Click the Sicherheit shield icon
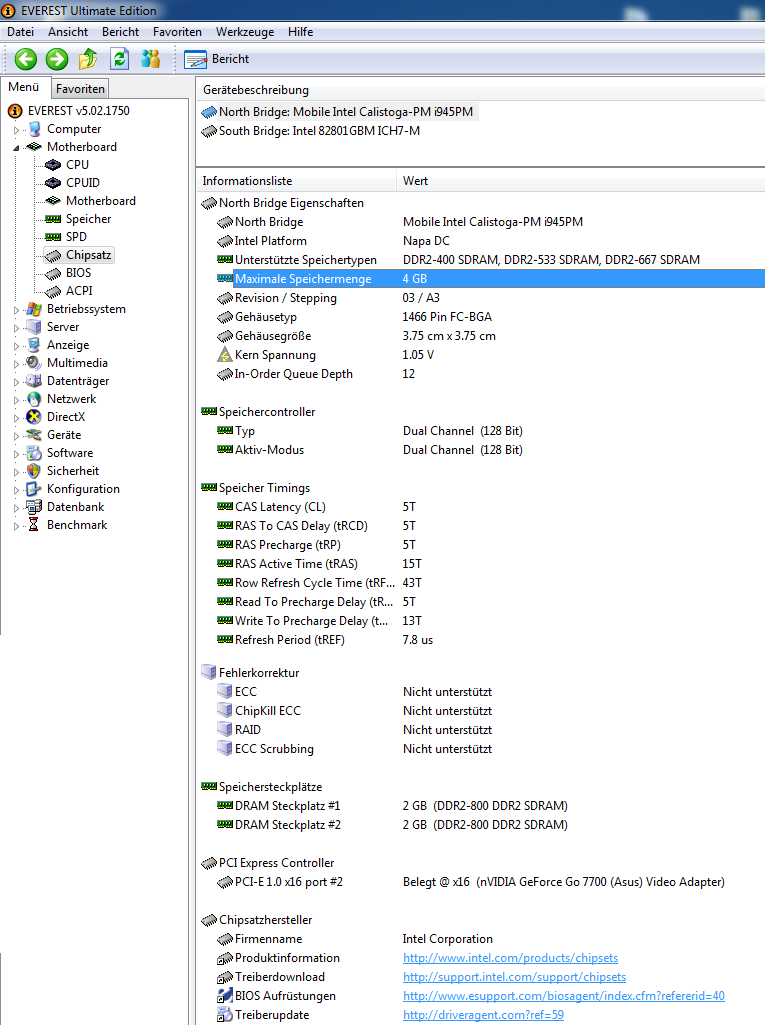The image size is (765, 1025). point(34,471)
